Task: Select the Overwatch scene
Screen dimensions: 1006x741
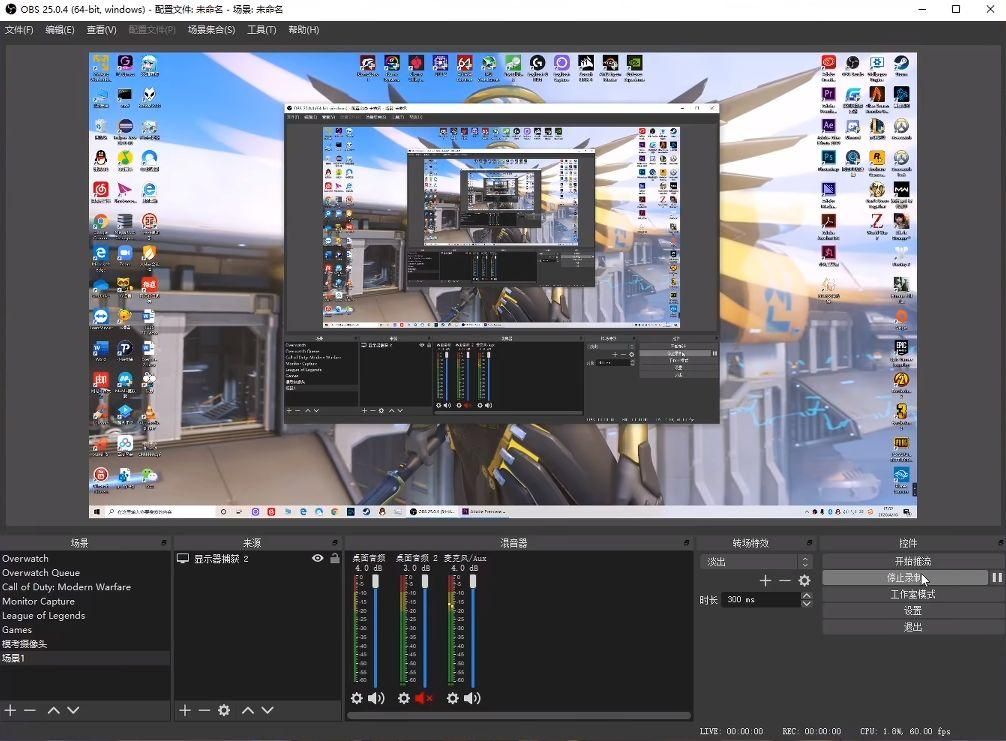Action: pyautogui.click(x=85, y=559)
